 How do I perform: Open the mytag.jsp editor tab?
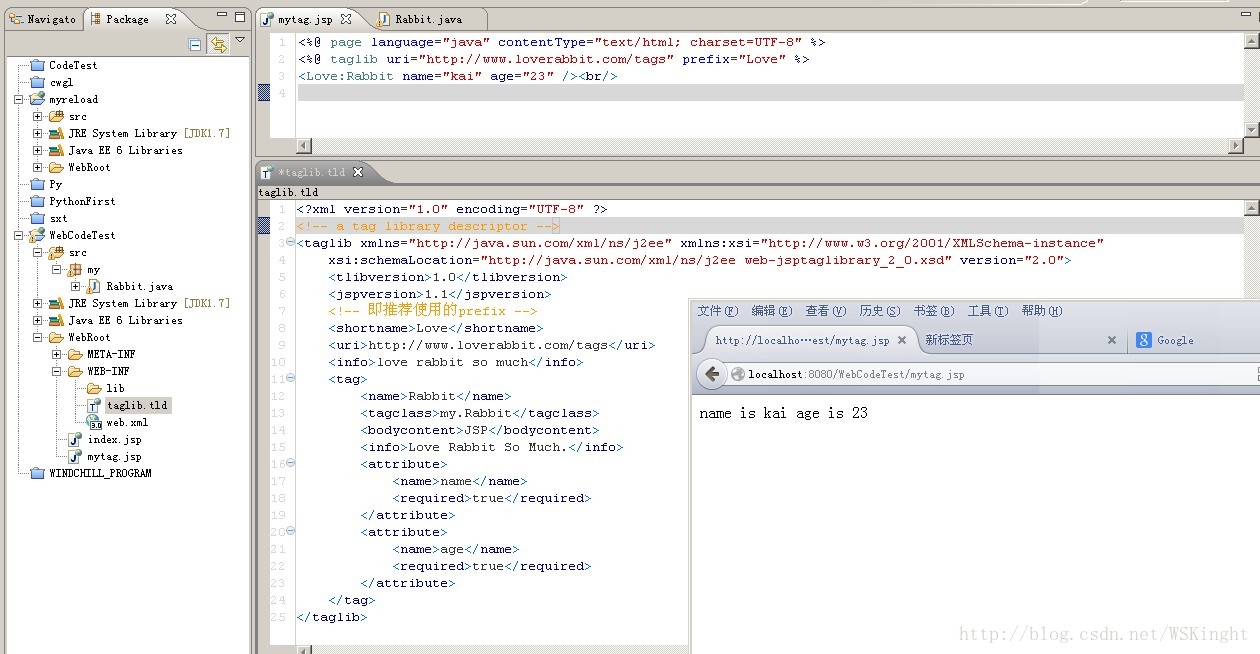[x=305, y=19]
